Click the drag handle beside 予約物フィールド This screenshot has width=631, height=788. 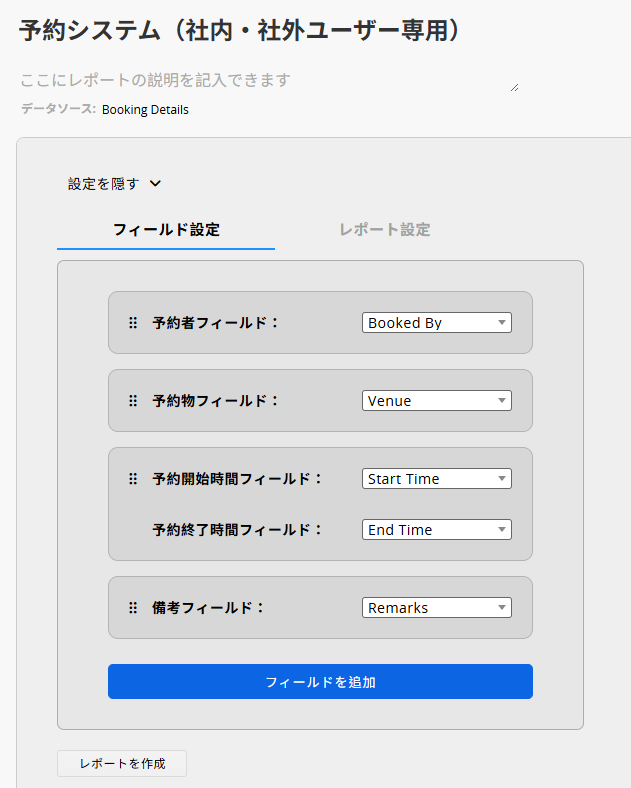click(133, 401)
